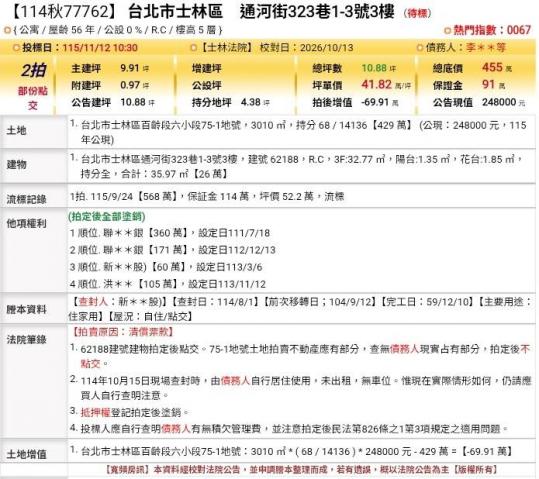Click the 保證金 value 91
Screen dimensions: 539x479
click(x=488, y=84)
